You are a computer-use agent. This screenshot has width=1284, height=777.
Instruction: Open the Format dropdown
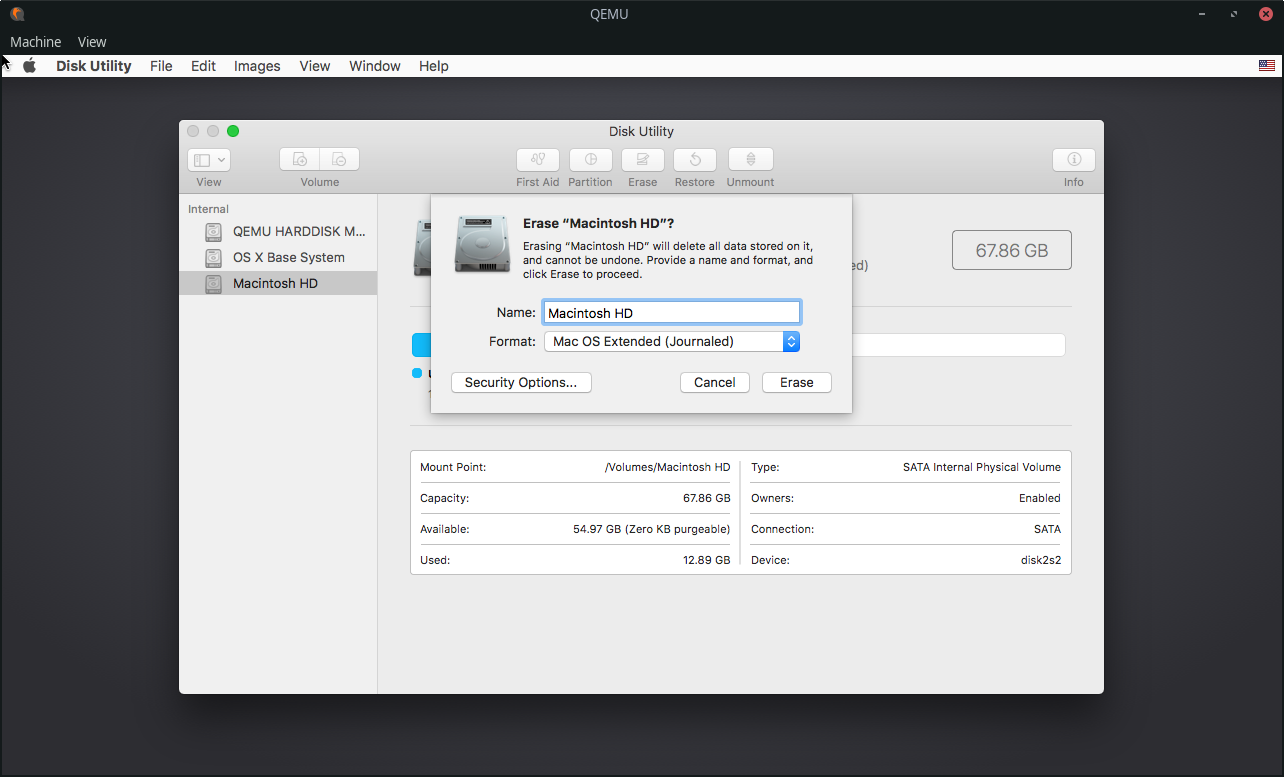672,341
